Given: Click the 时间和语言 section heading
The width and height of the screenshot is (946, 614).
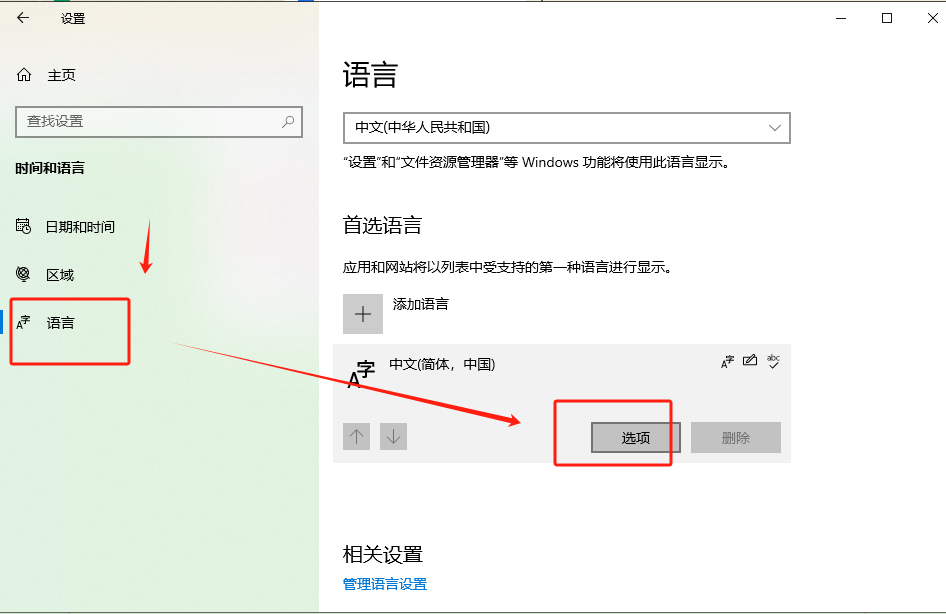Looking at the screenshot, I should pyautogui.click(x=50, y=168).
